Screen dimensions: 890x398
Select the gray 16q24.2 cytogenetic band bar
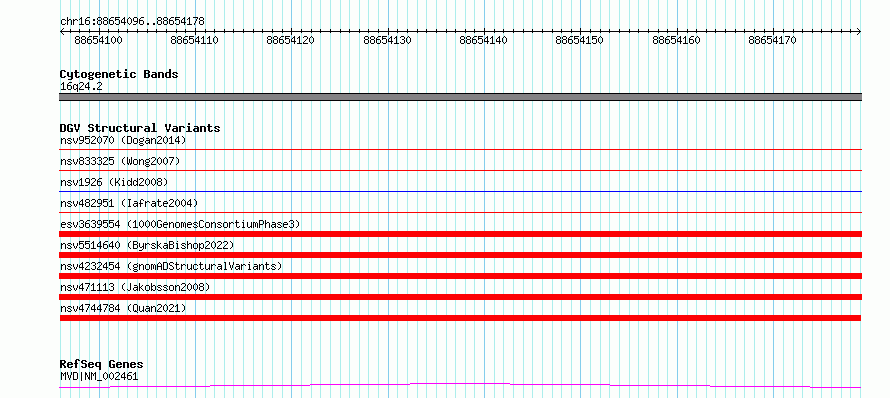[x=460, y=97]
